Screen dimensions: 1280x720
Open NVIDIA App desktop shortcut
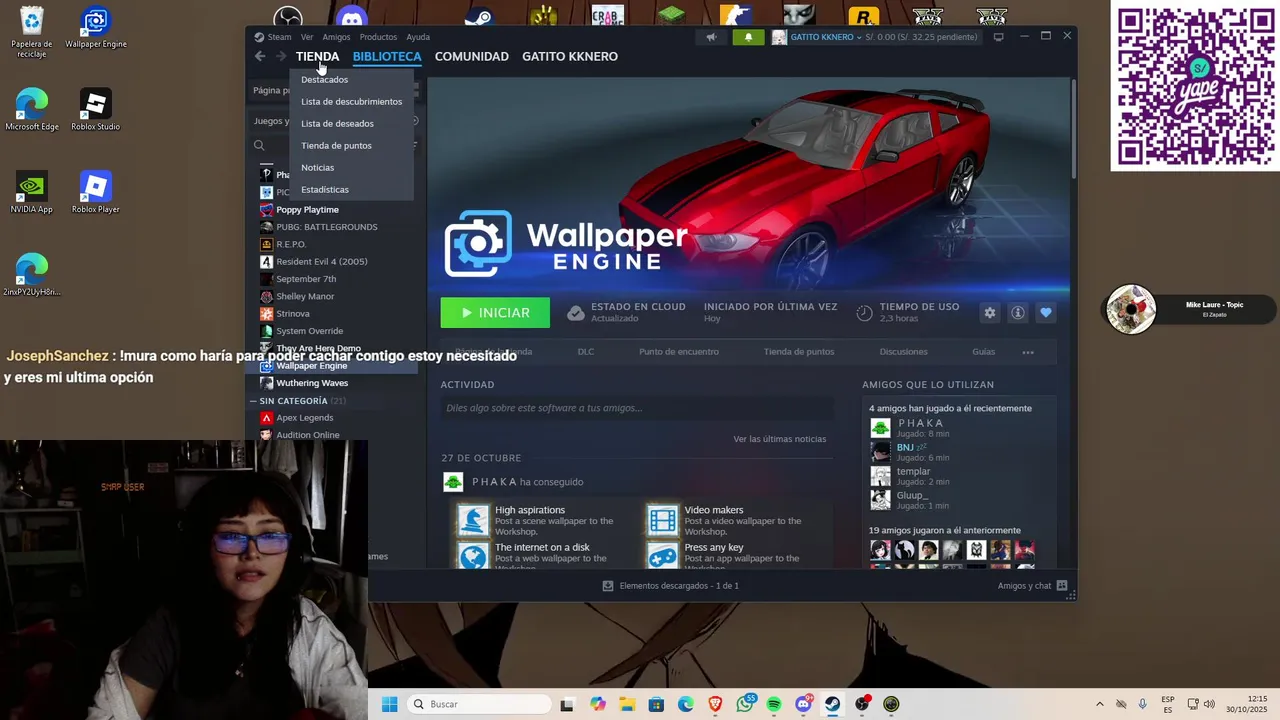tap(32, 193)
